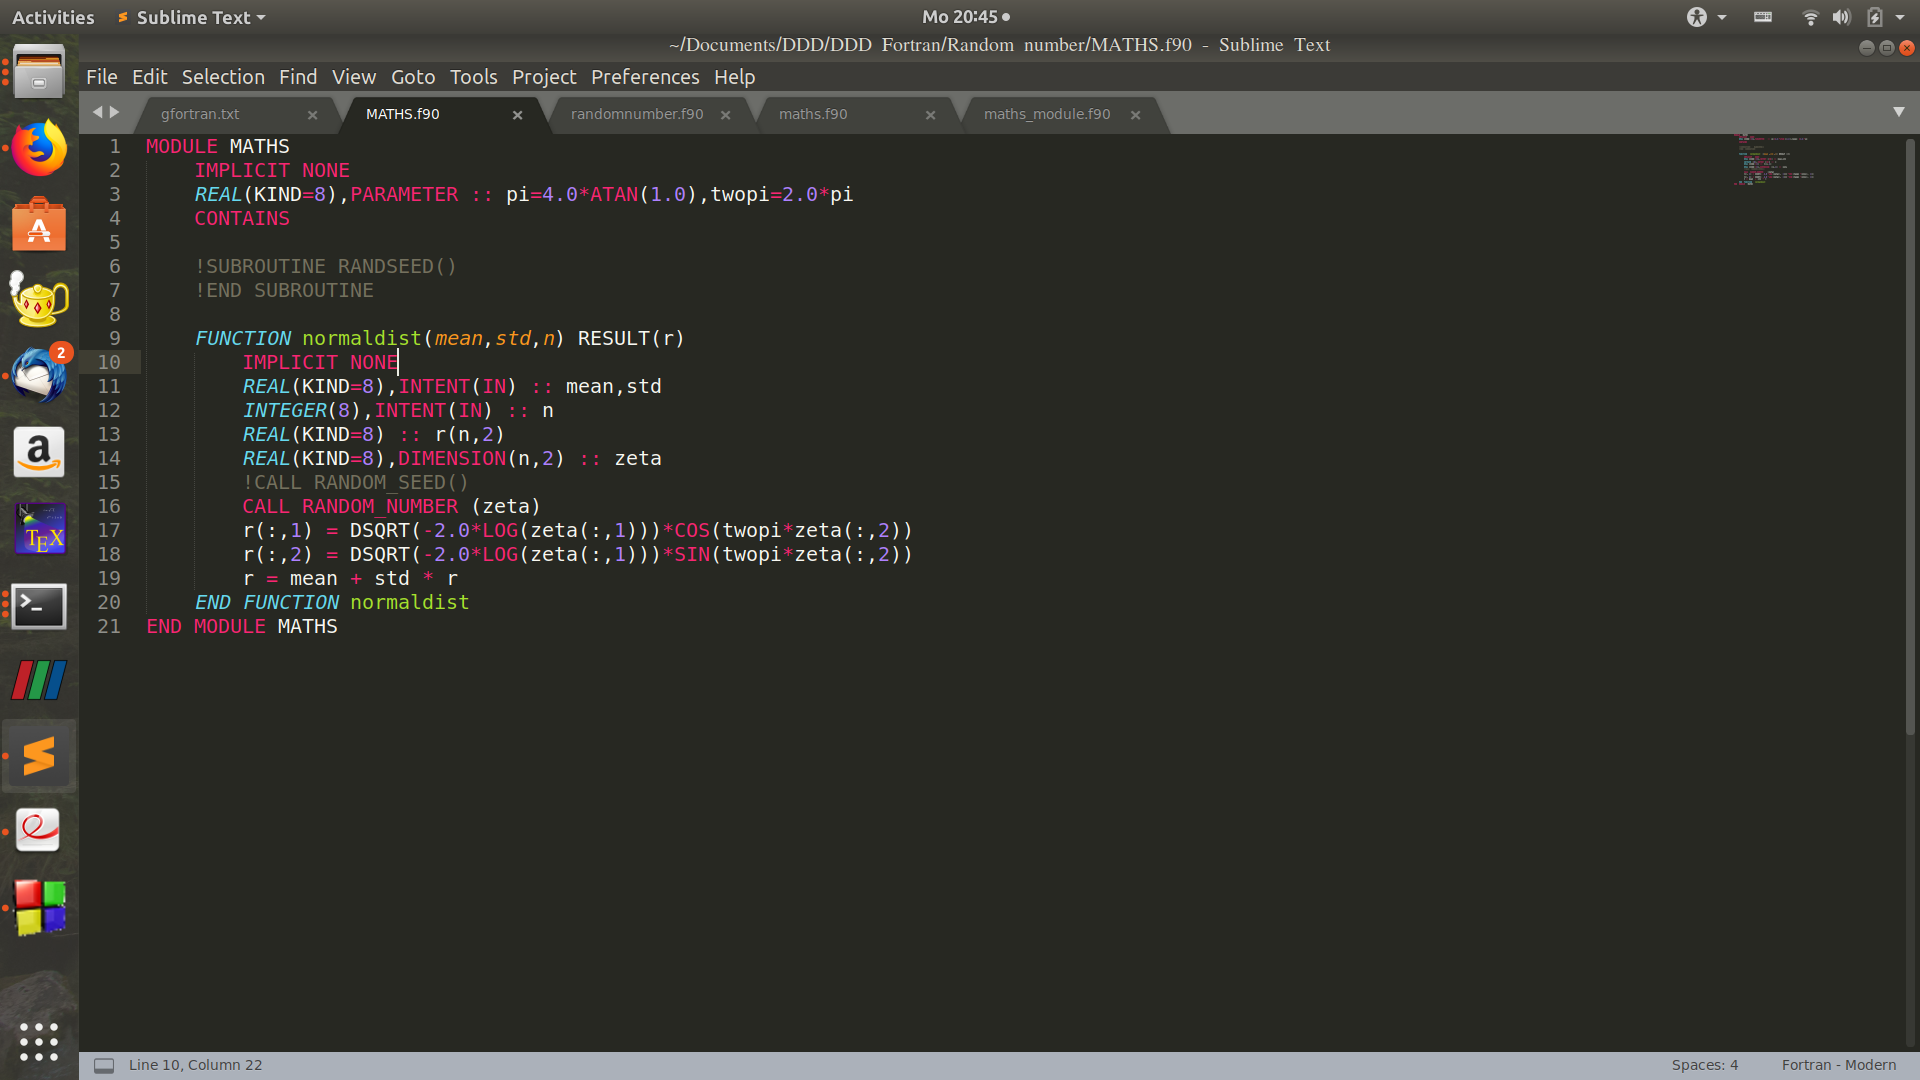Launch the TeX editor from the dock
This screenshot has width=1920, height=1080.
coord(39,528)
